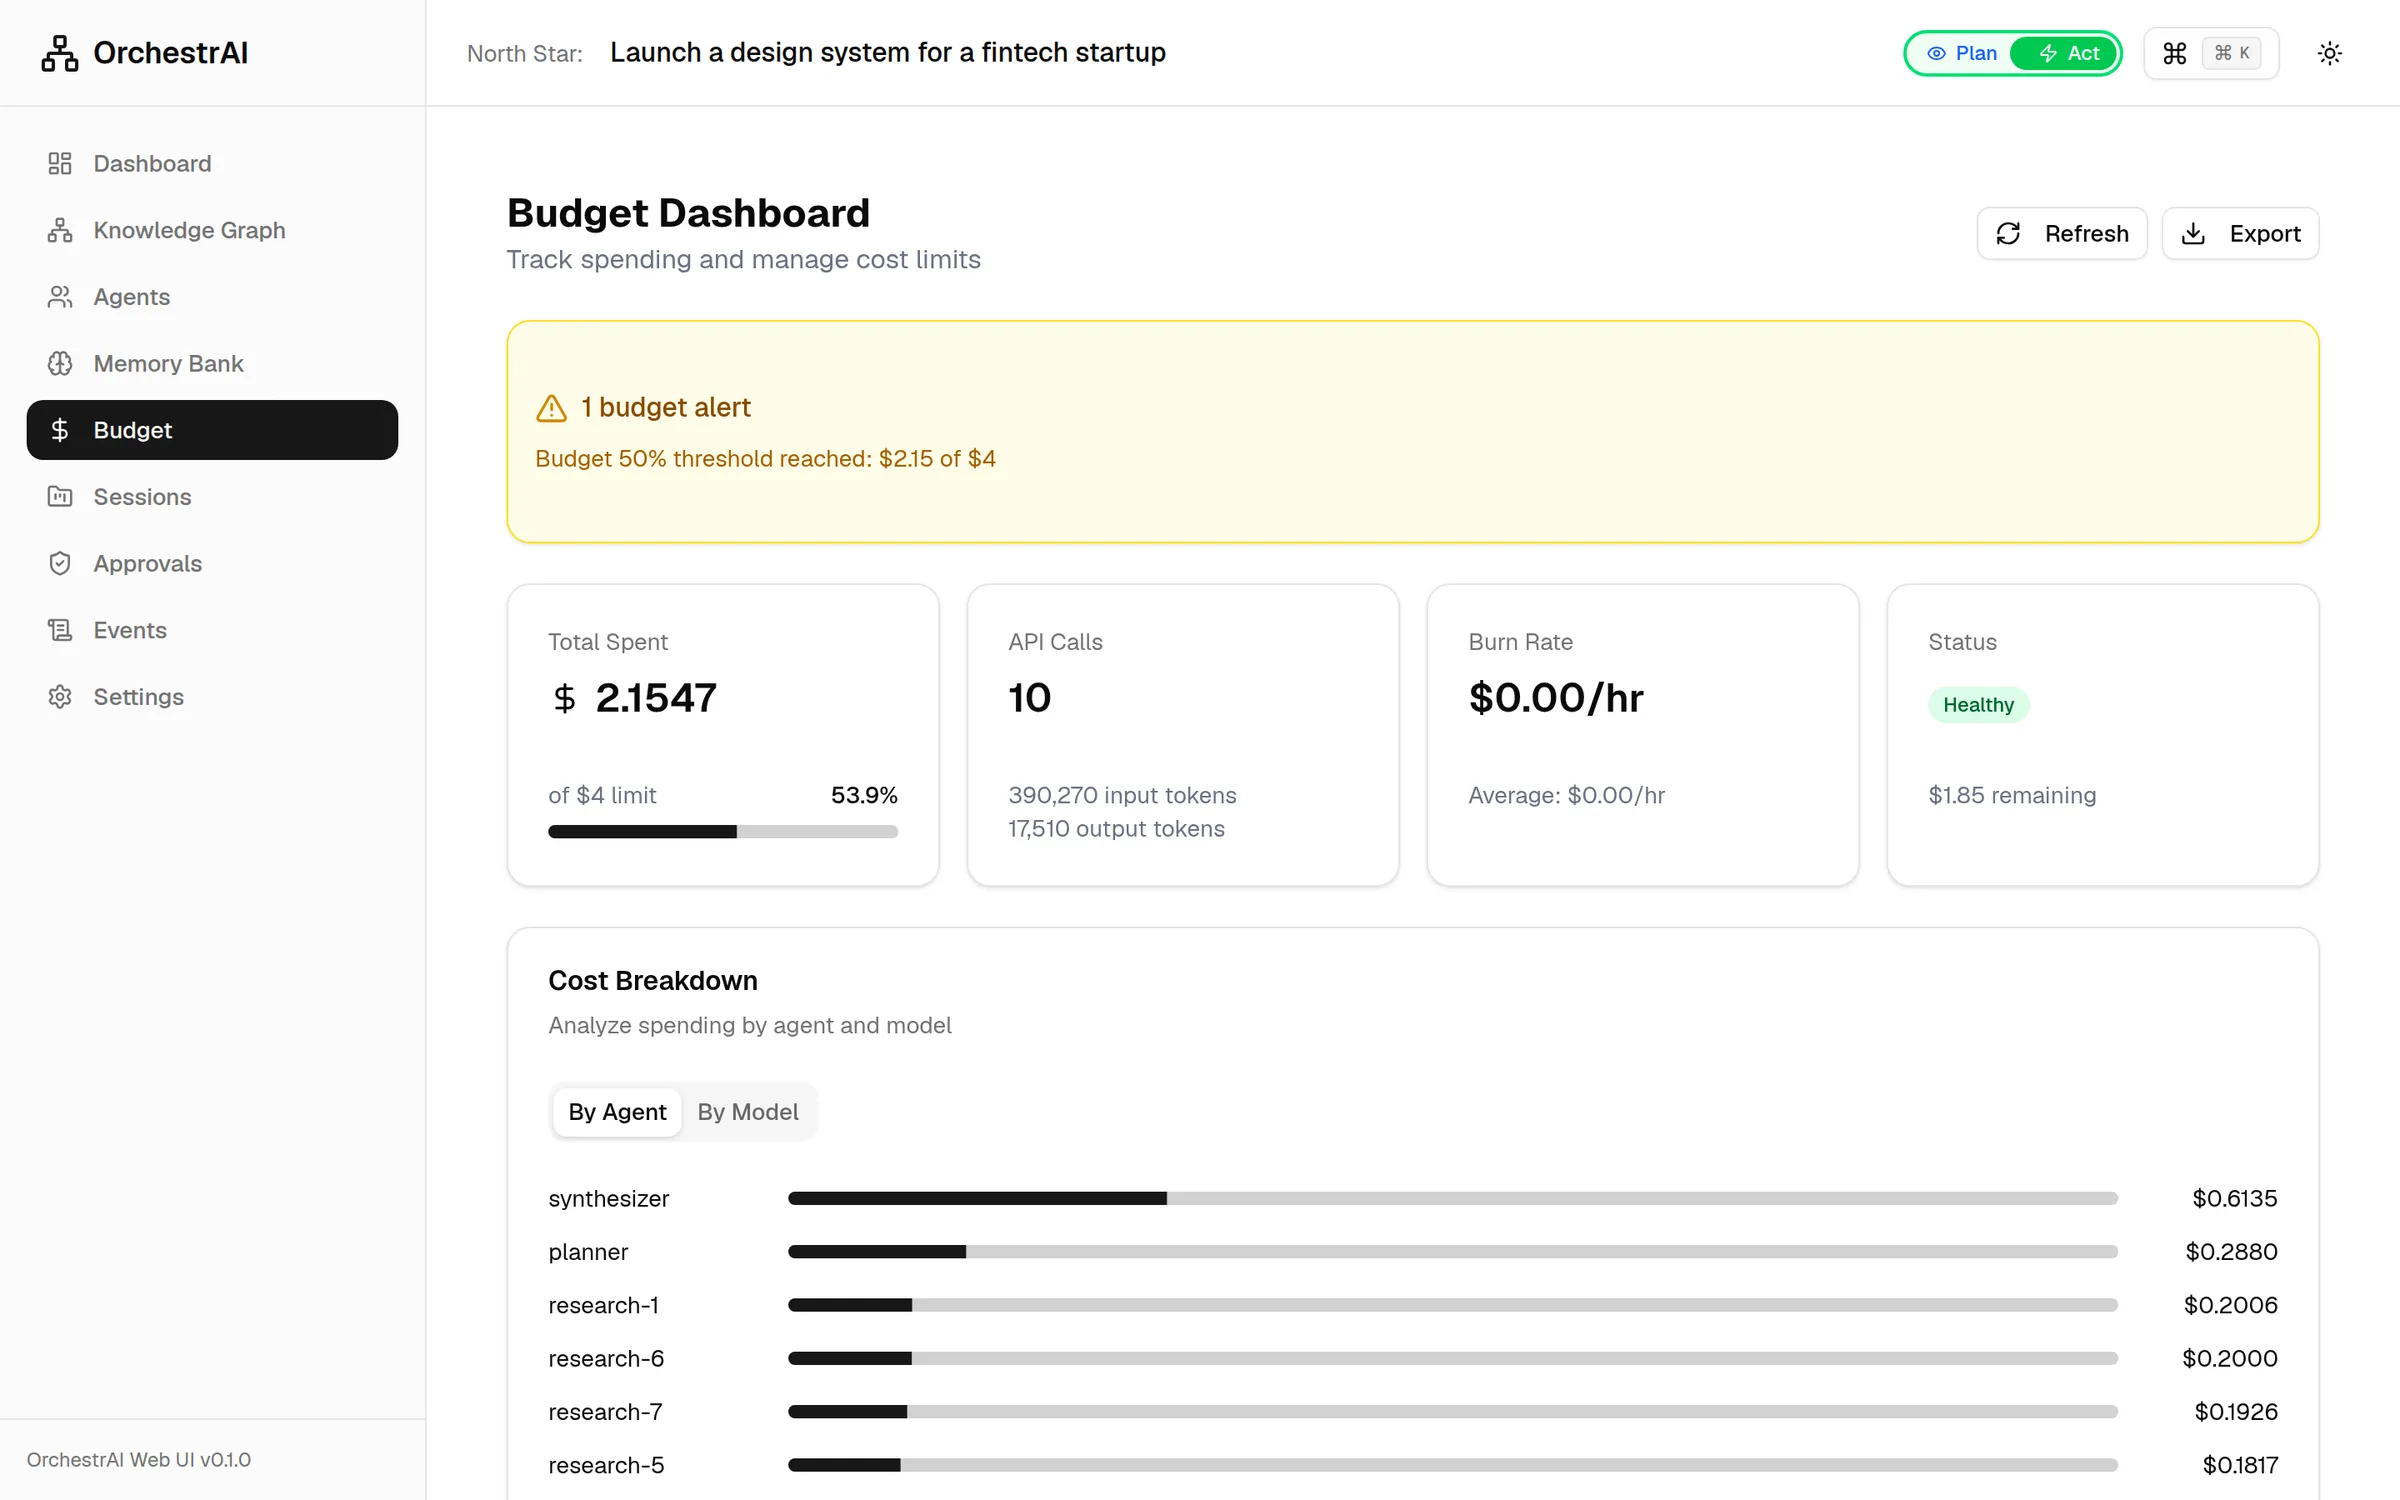Open command palette with ⌘K button
Viewport: 2400px width, 1500px height.
tap(2211, 53)
